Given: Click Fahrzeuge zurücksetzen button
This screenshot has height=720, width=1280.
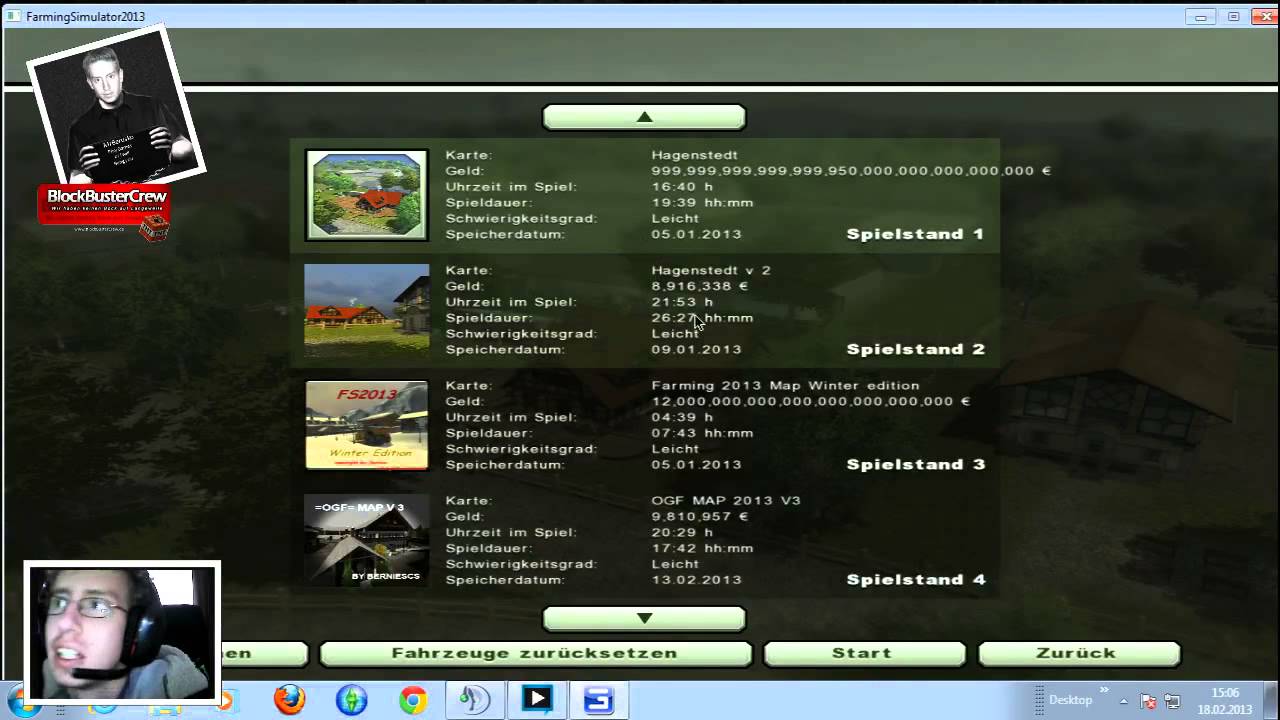Looking at the screenshot, I should [535, 654].
